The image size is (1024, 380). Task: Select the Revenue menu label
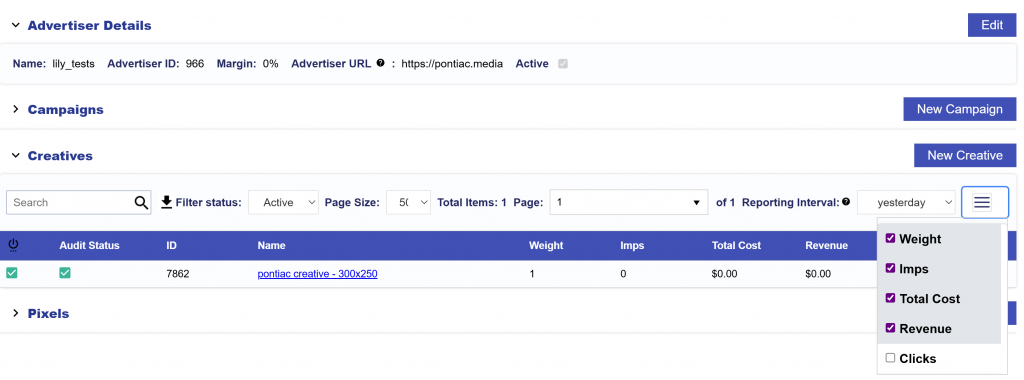[x=925, y=328]
